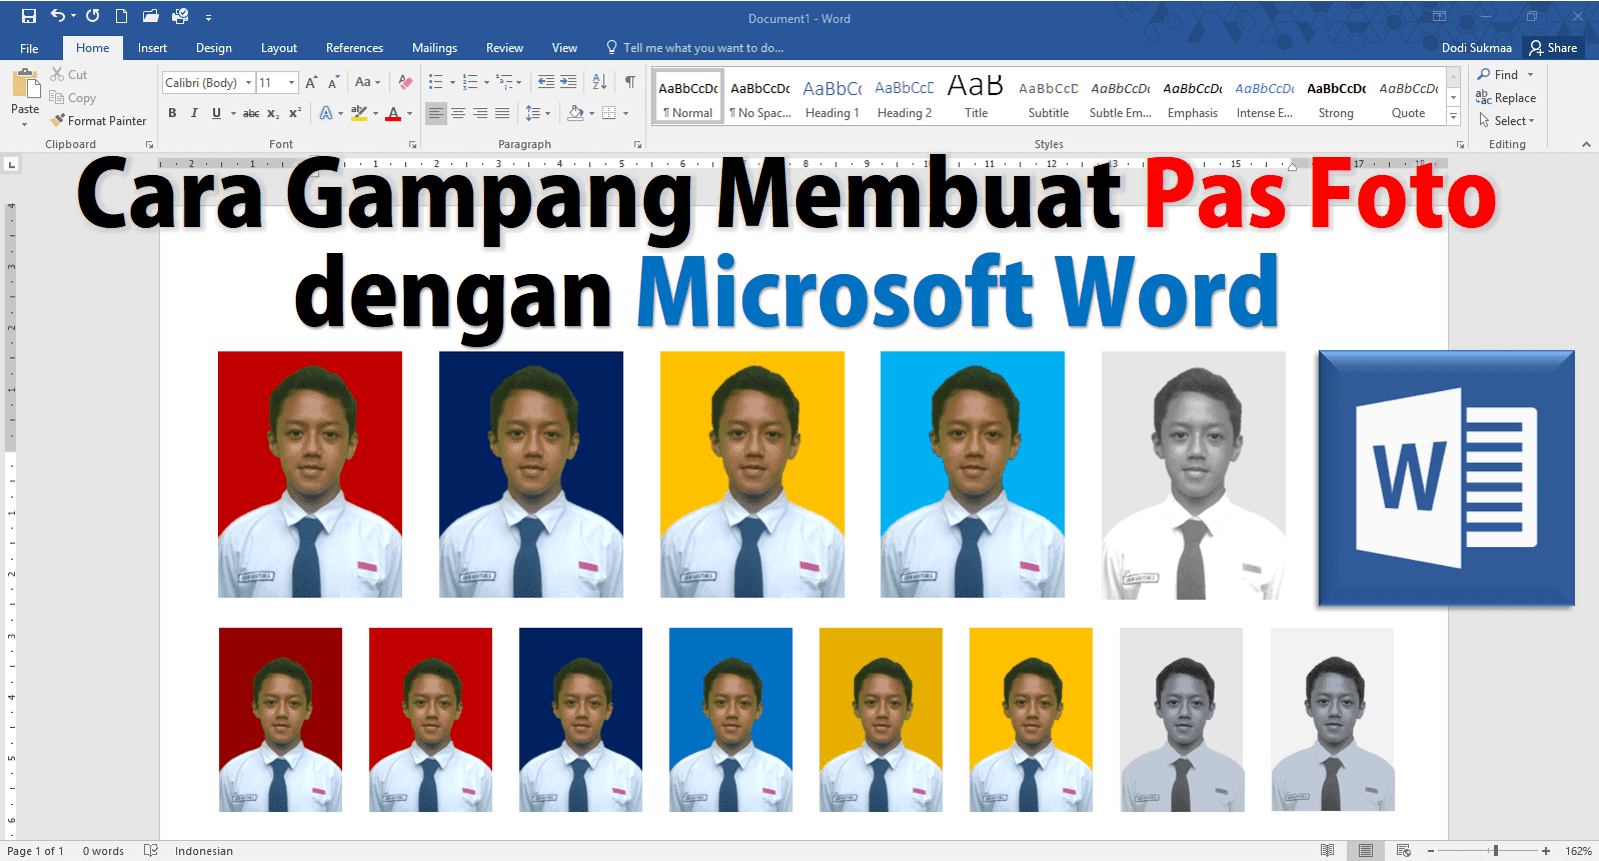Viewport: 1599px width, 861px height.
Task: Click Indonesian language in status bar
Action: click(x=204, y=851)
